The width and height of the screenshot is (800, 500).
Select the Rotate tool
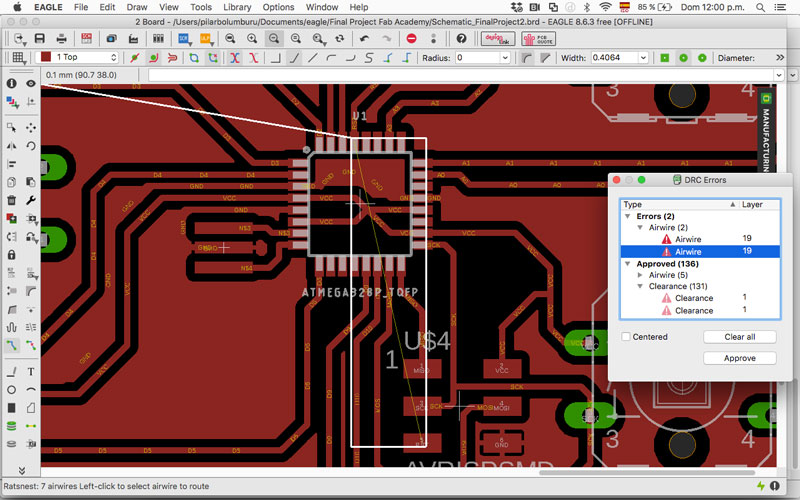pos(31,146)
